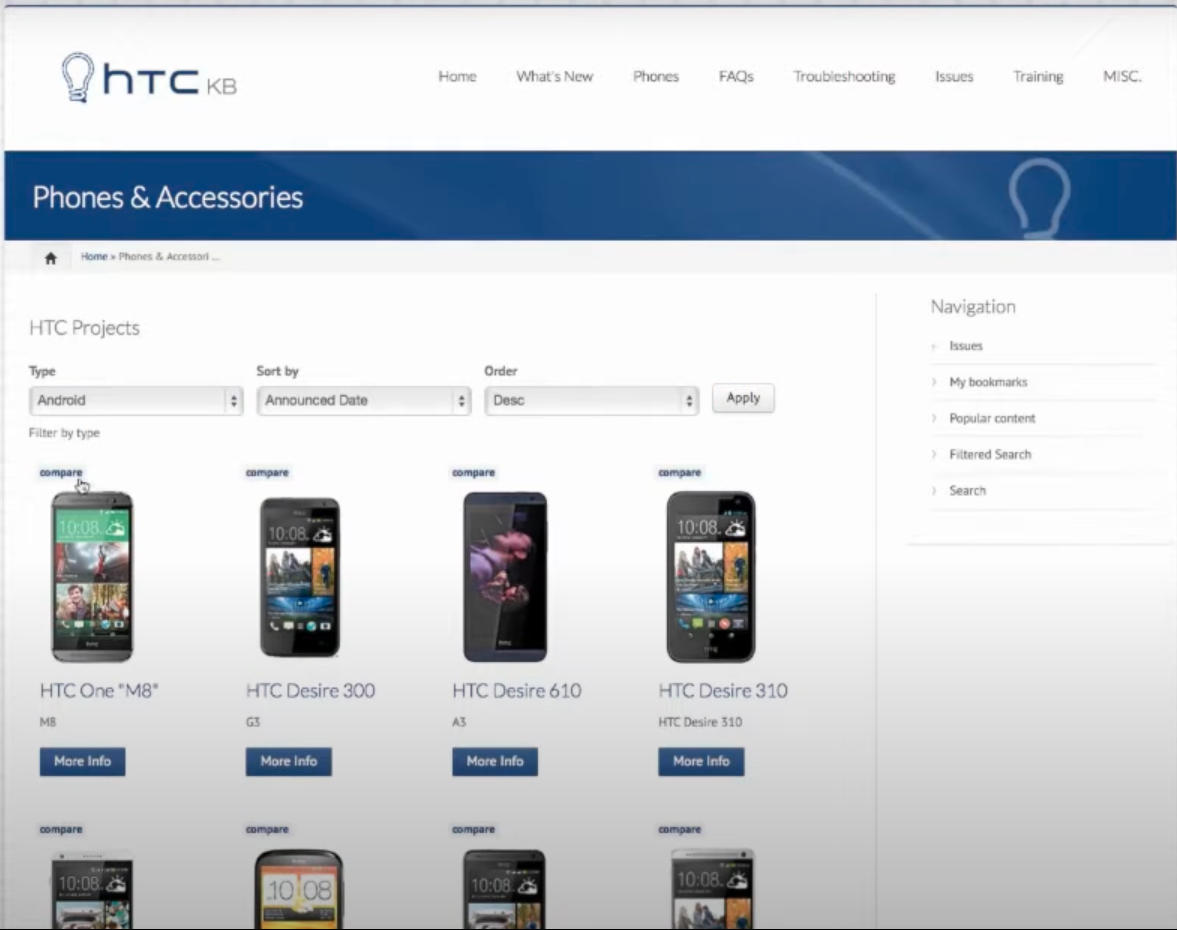1177x930 pixels.
Task: Click the arrow beside Filtered Search
Action: pyautogui.click(x=934, y=454)
